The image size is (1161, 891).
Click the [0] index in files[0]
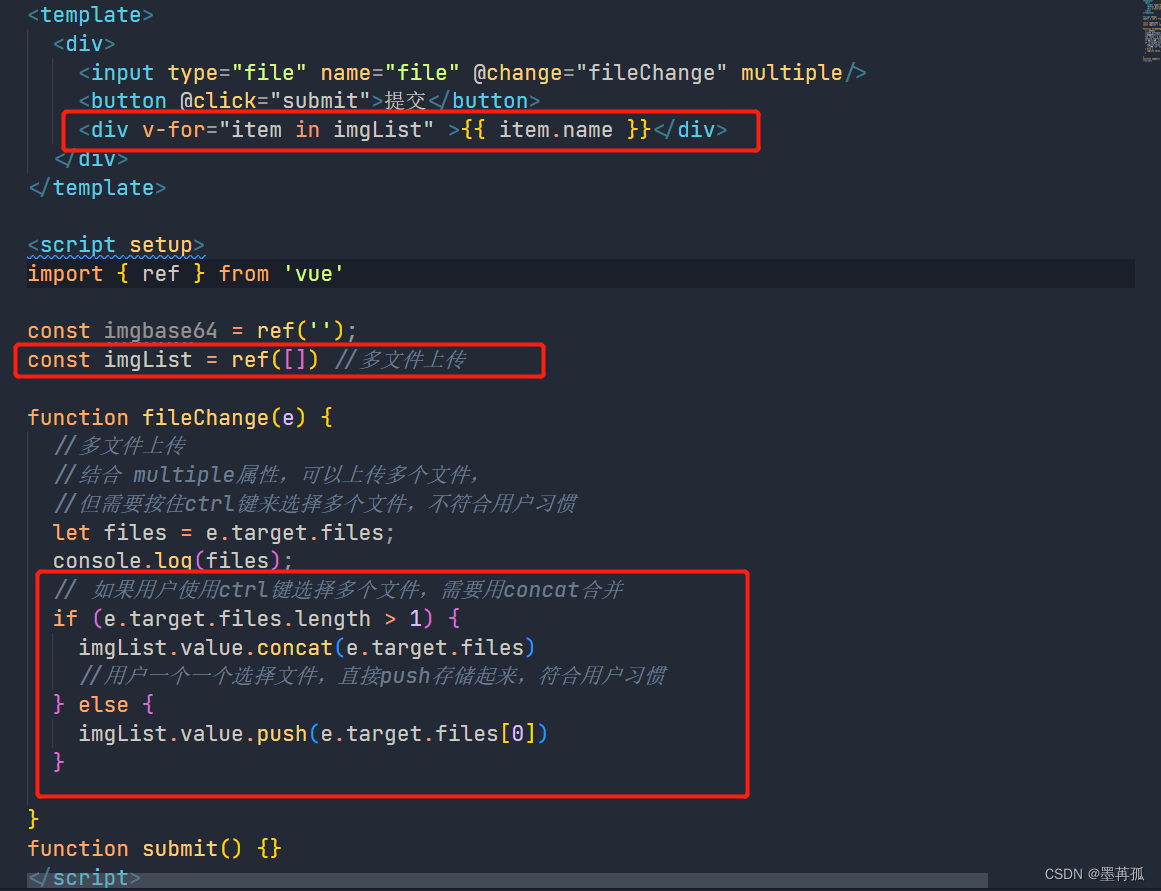pyautogui.click(x=518, y=733)
